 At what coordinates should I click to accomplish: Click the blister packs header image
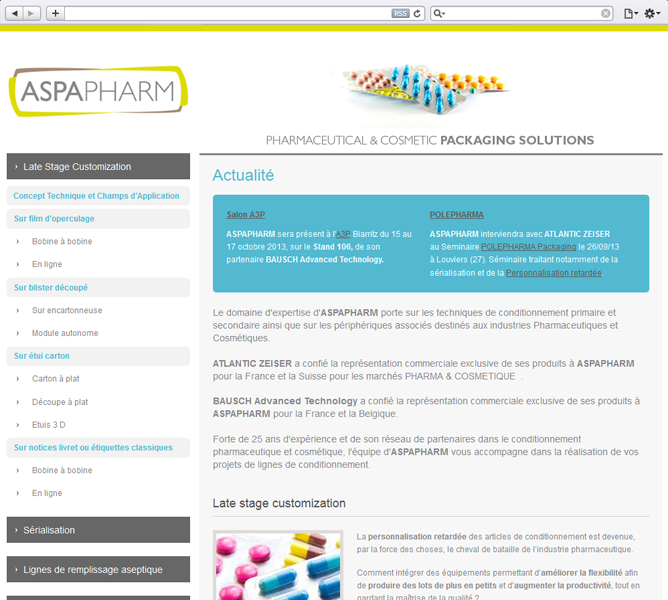(x=425, y=89)
